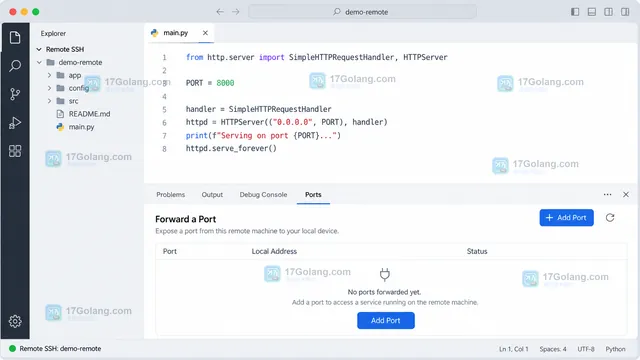
Task: Go forward with the right arrow
Action: click(236, 12)
